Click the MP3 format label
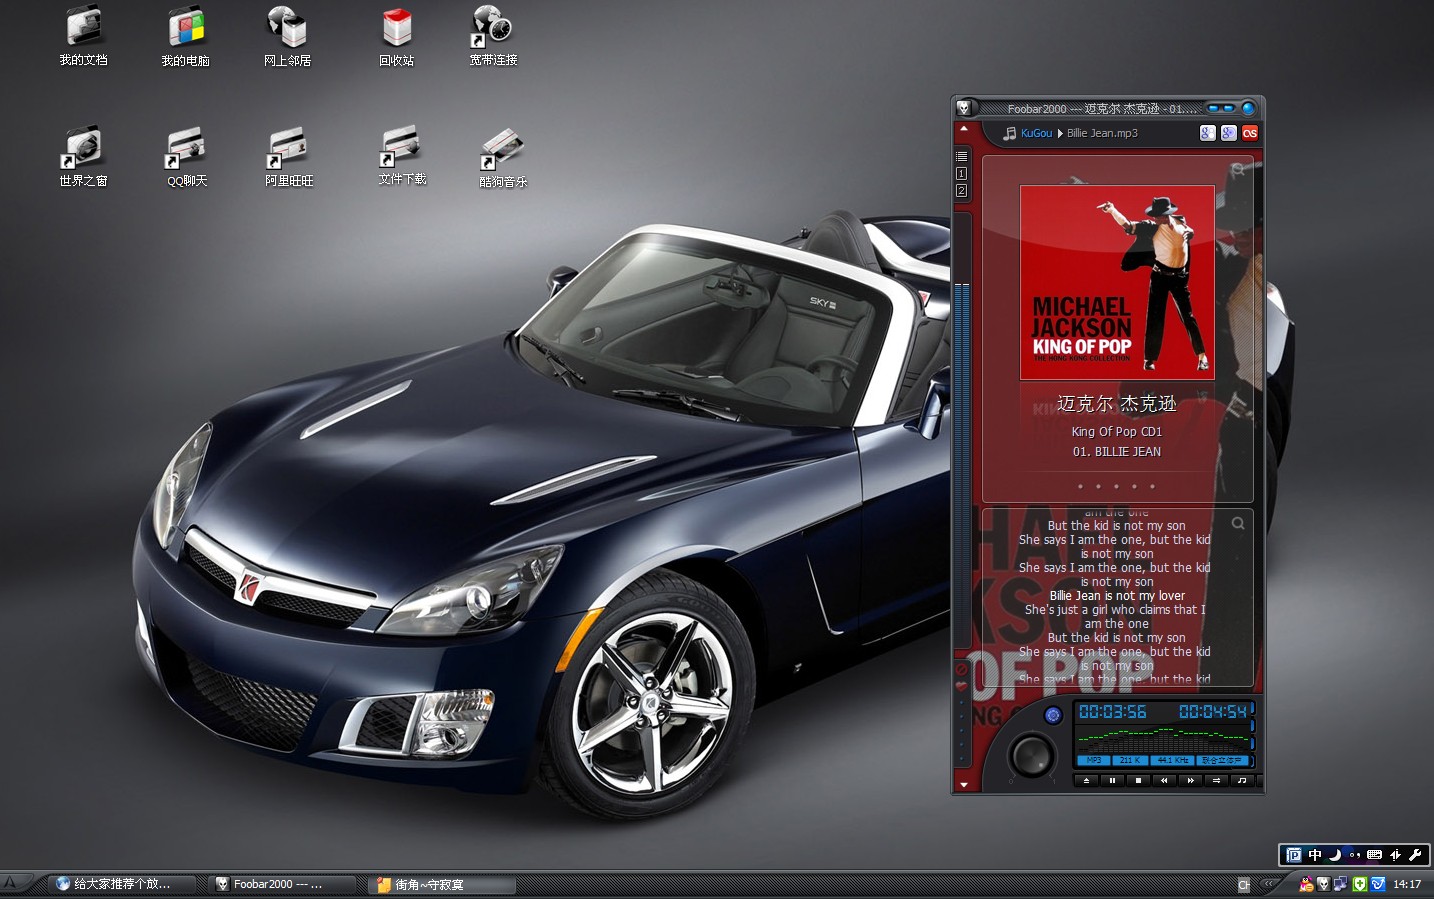 pyautogui.click(x=1094, y=761)
